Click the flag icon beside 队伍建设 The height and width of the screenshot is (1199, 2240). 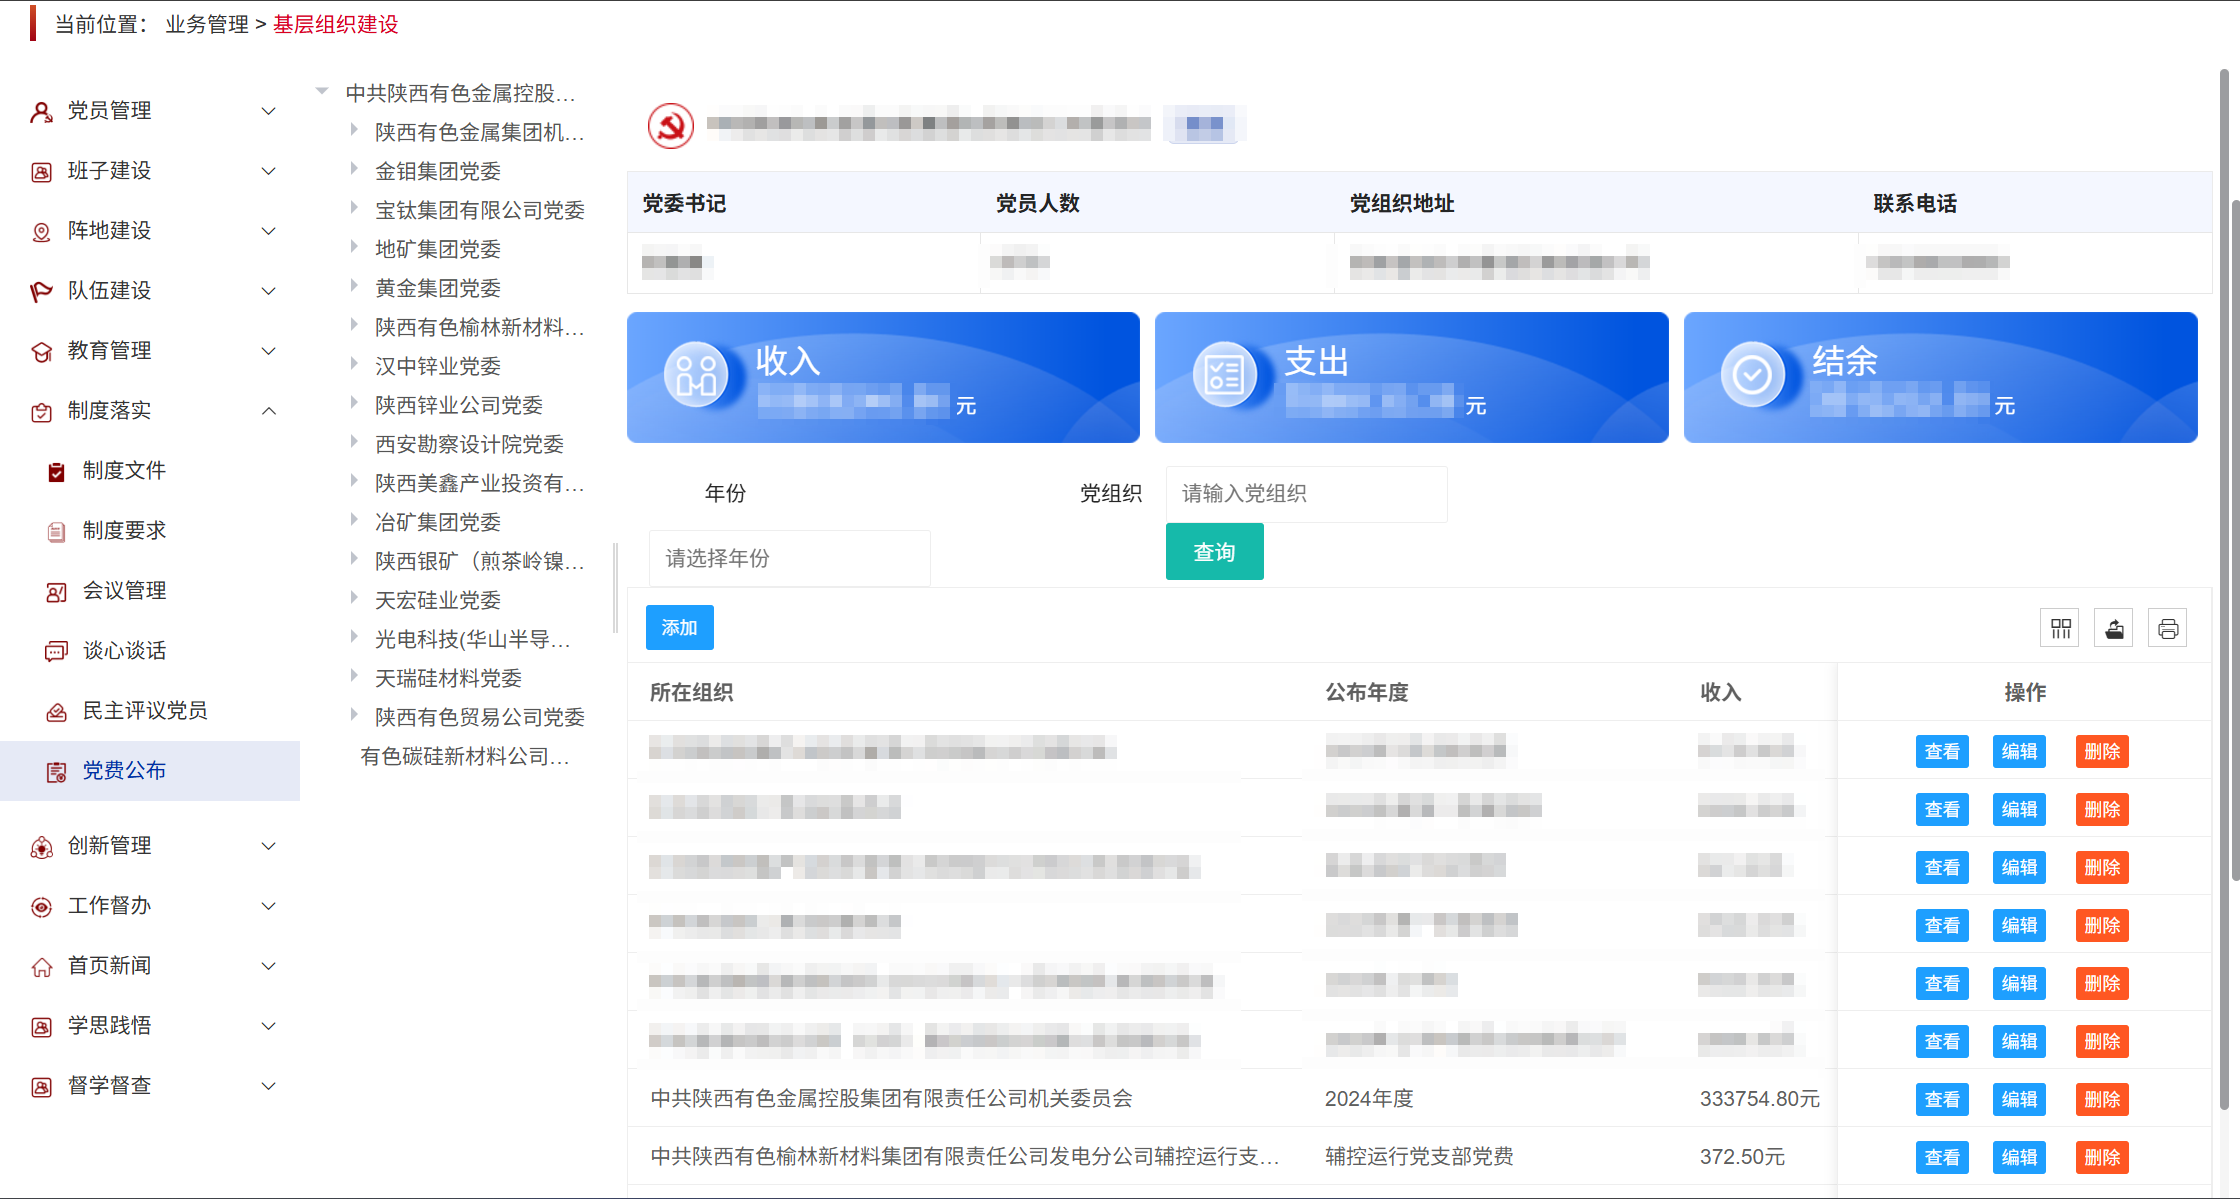click(41, 291)
